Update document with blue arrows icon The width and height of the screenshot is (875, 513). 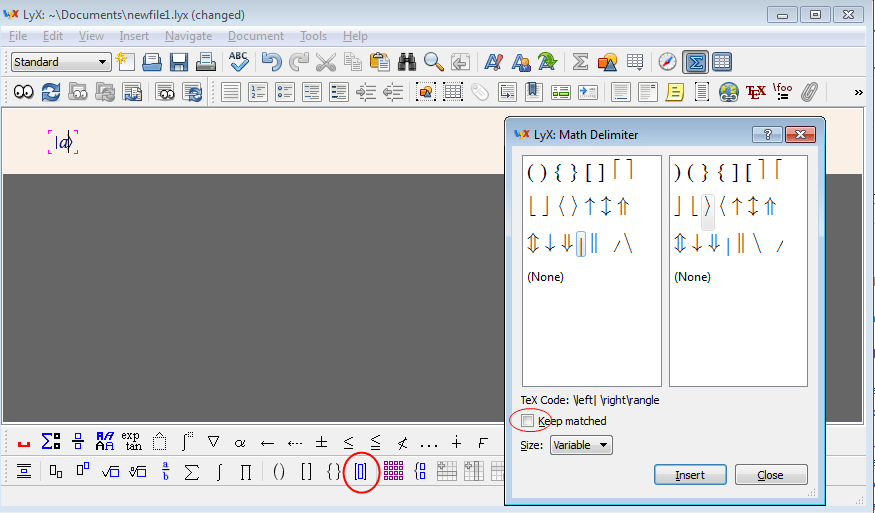(51, 92)
